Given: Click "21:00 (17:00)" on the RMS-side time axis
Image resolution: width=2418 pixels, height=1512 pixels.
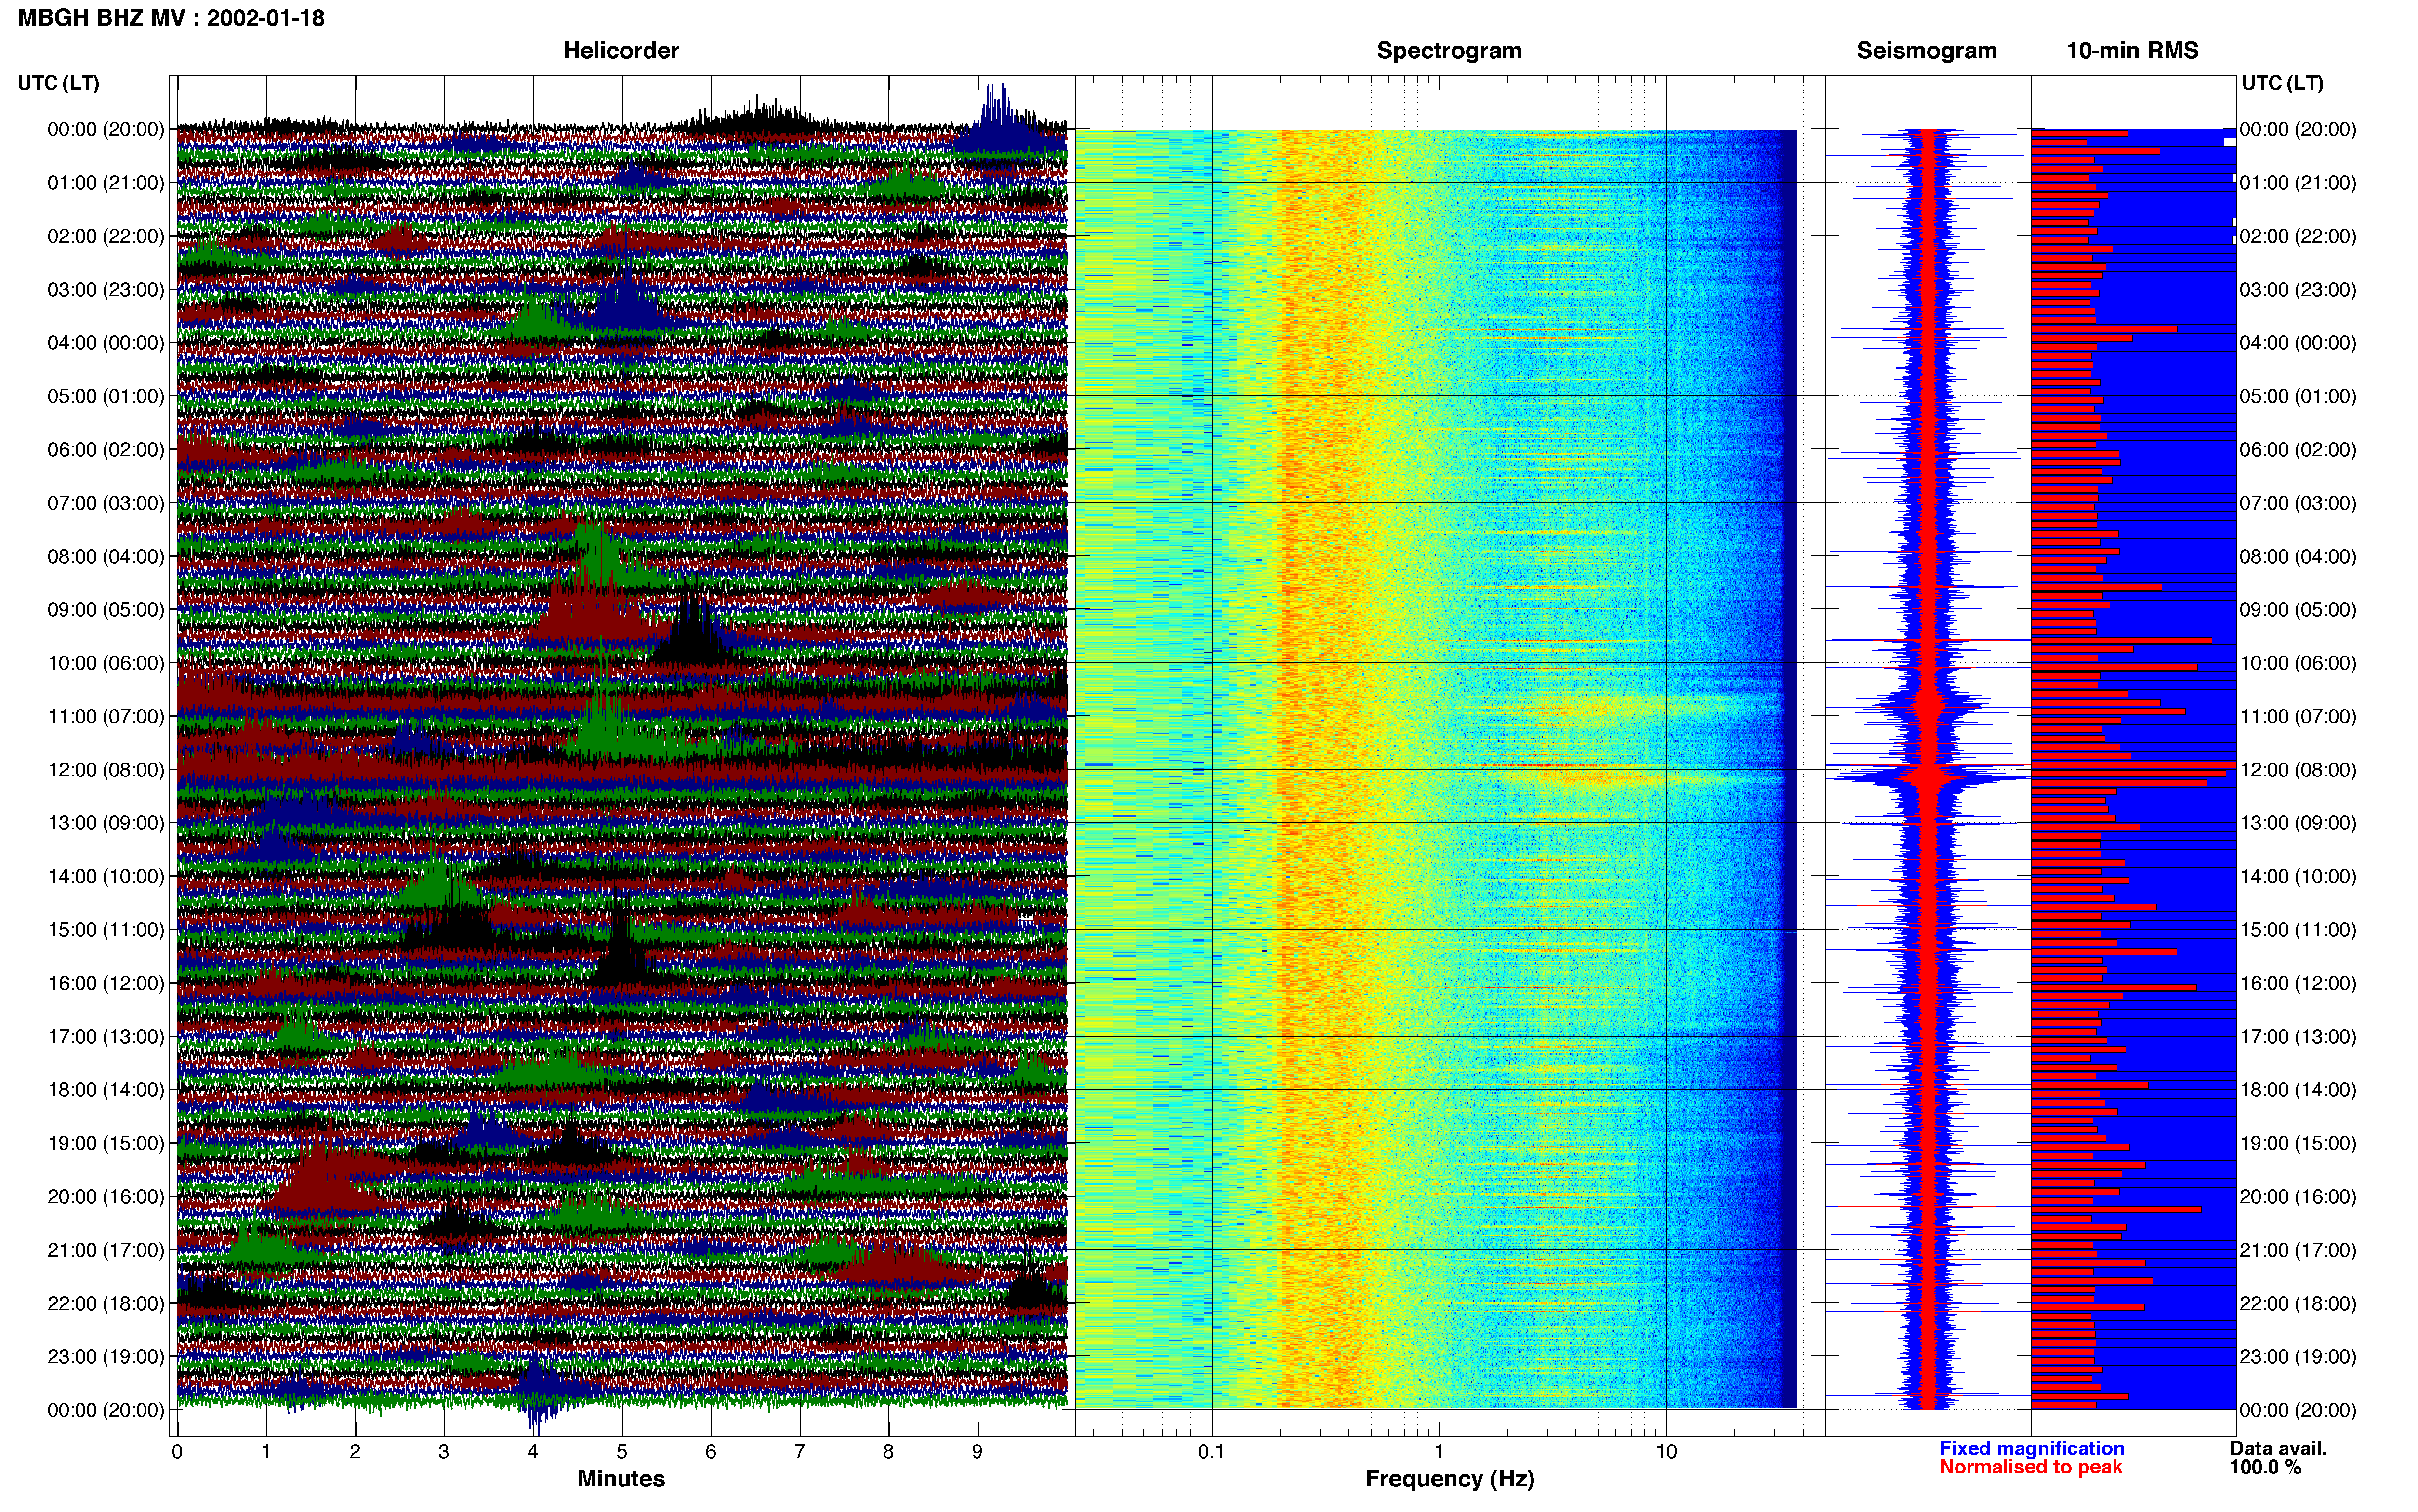Looking at the screenshot, I should tap(2298, 1250).
